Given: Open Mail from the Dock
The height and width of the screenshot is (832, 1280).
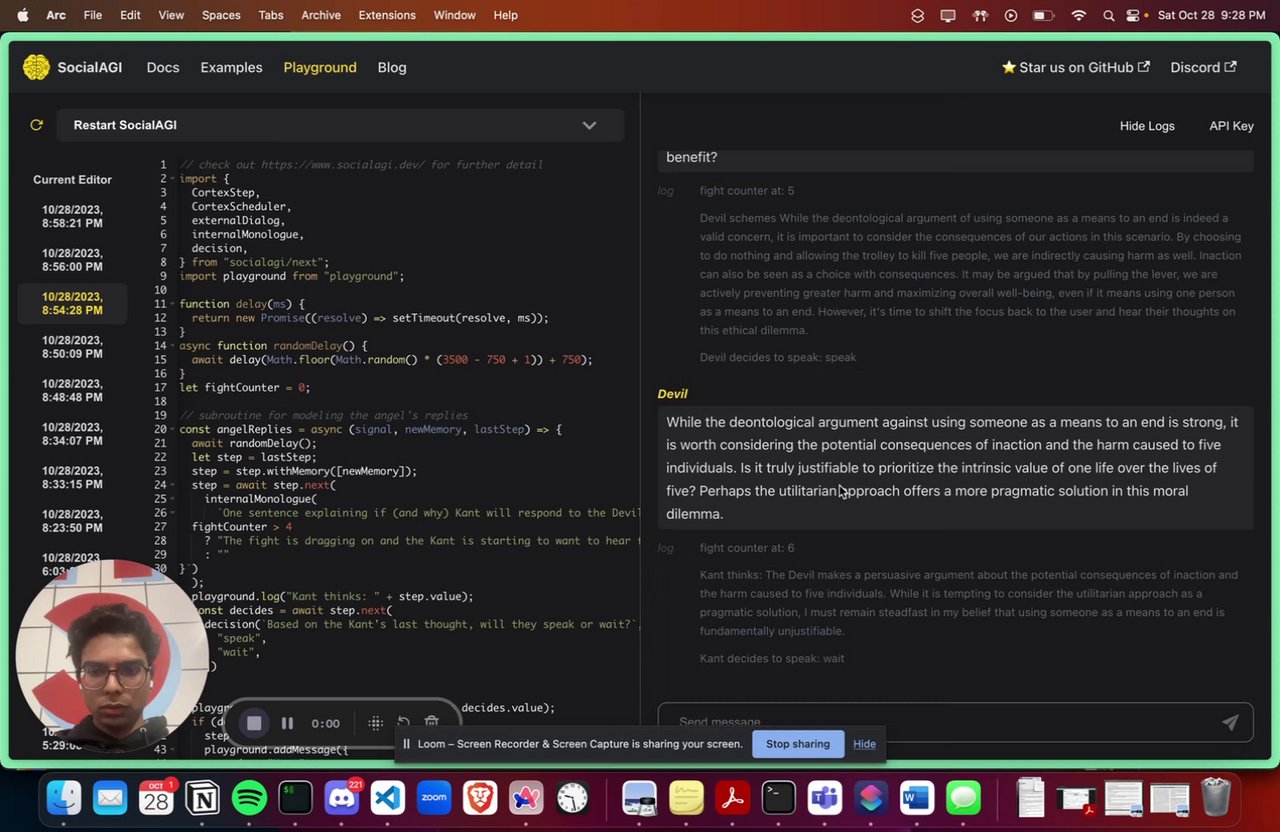Looking at the screenshot, I should [x=110, y=798].
